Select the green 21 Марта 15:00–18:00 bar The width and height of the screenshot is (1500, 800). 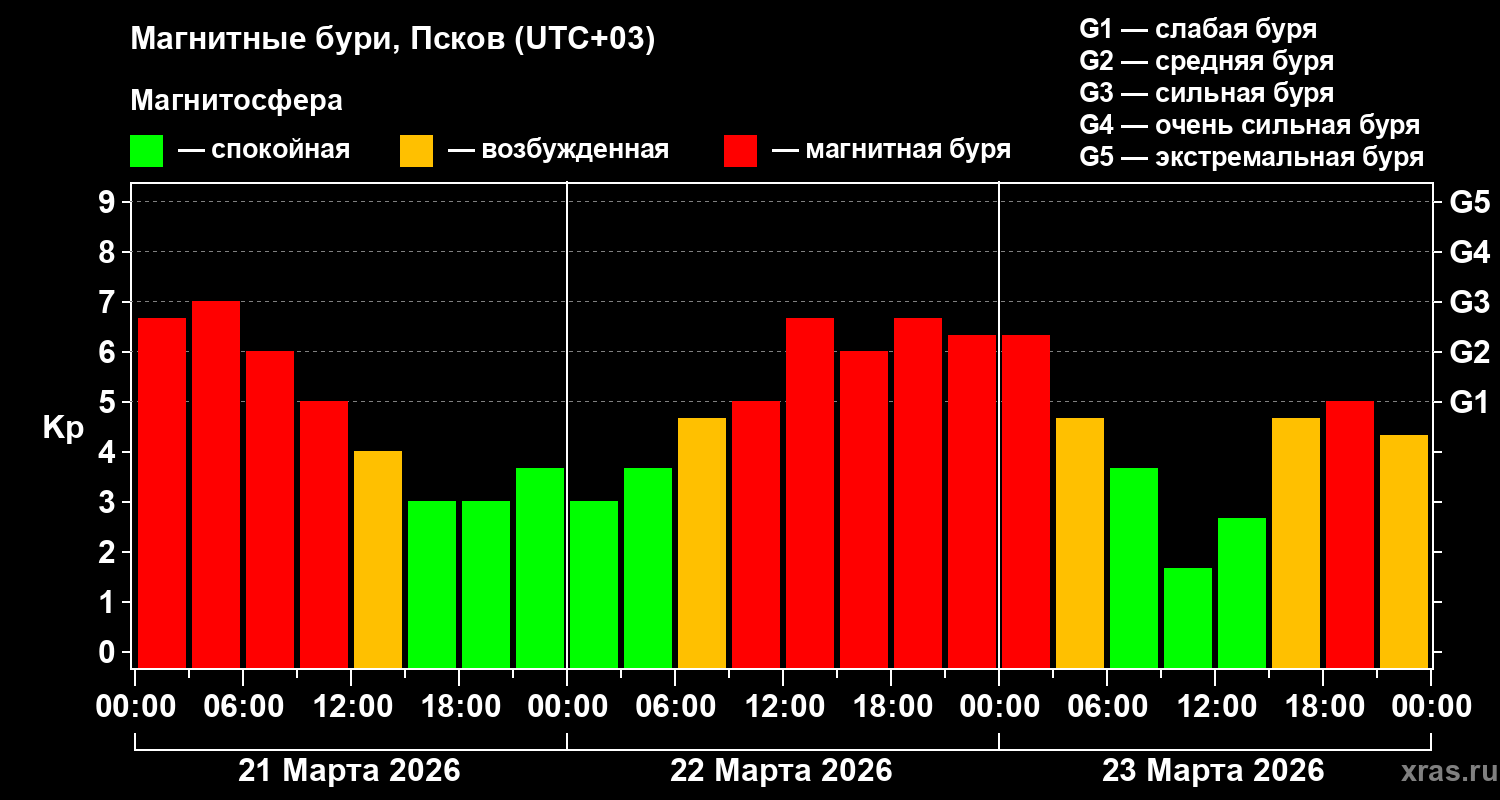(x=432, y=585)
